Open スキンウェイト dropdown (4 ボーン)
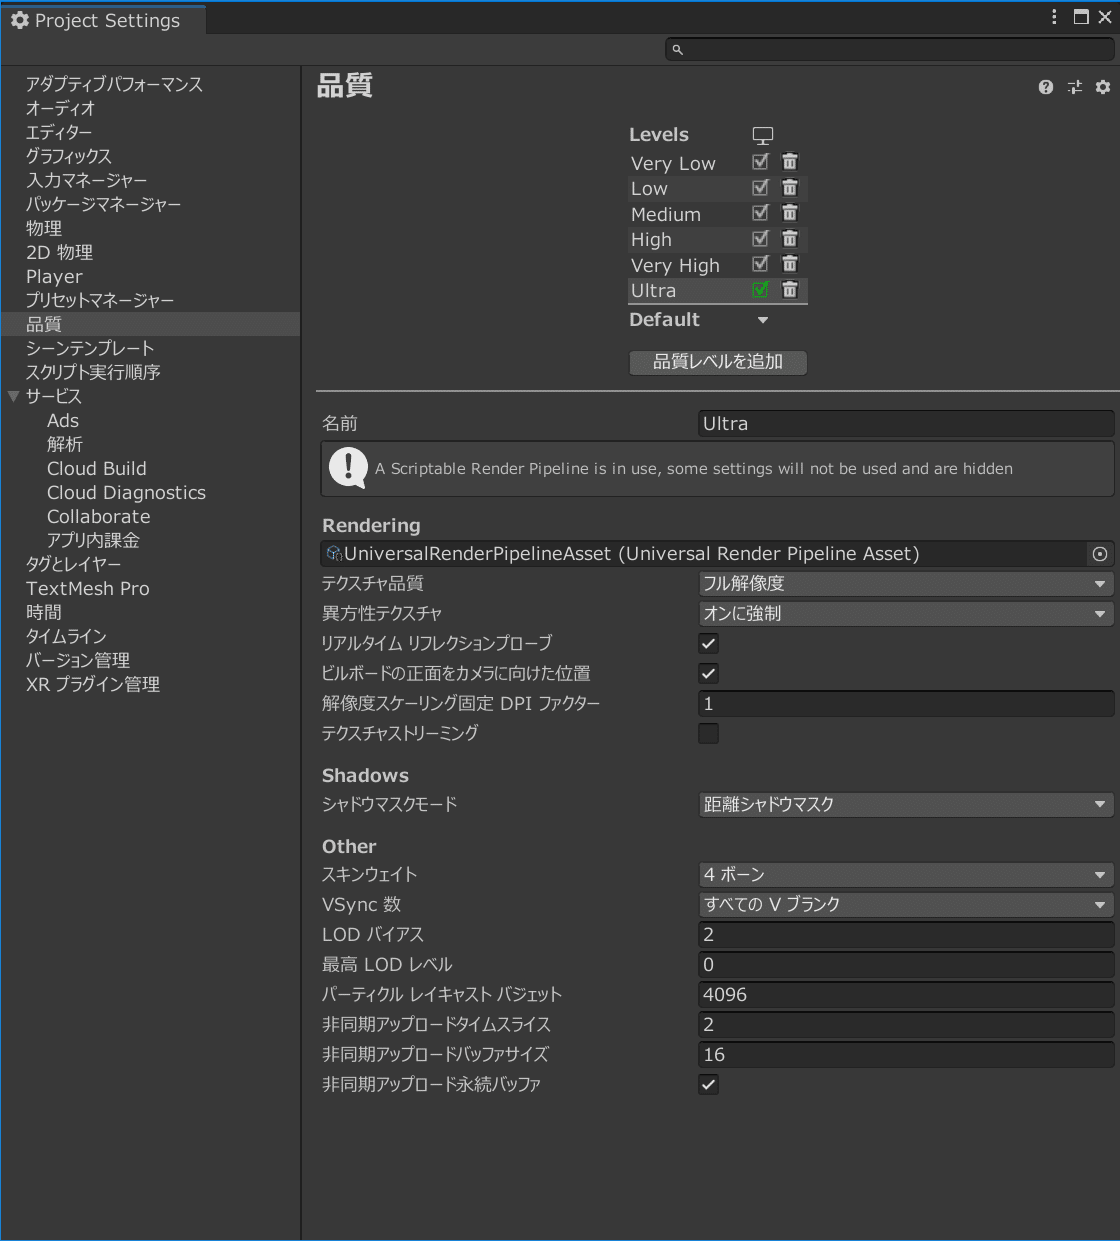Screen dimensions: 1120x1241 click(x=906, y=875)
